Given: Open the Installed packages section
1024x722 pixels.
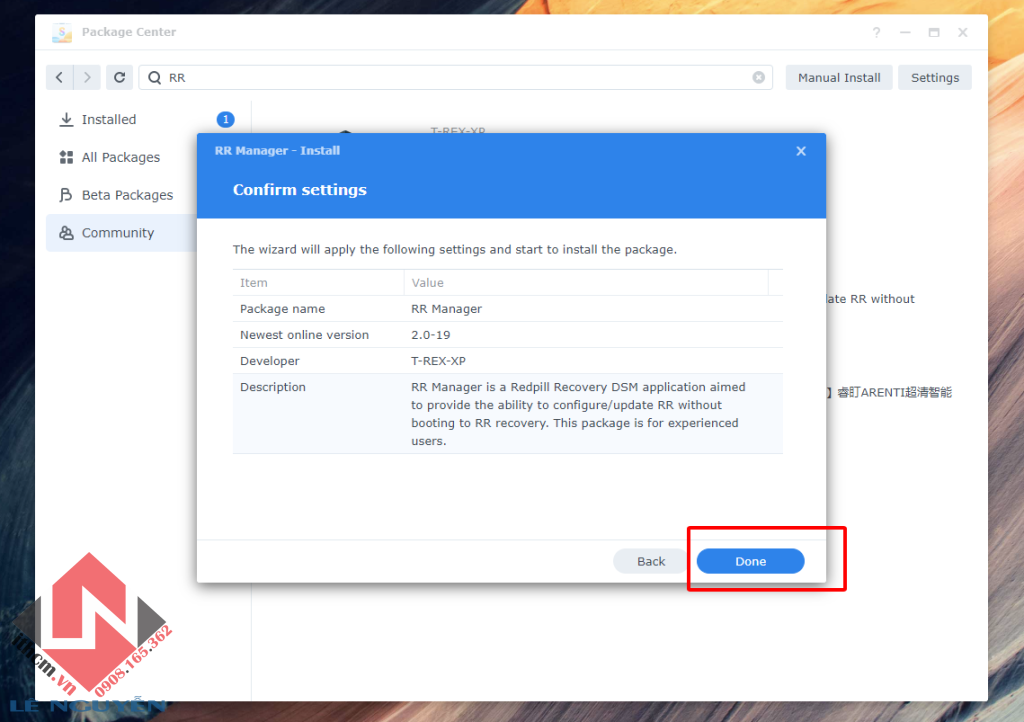Looking at the screenshot, I should pyautogui.click(x=108, y=120).
